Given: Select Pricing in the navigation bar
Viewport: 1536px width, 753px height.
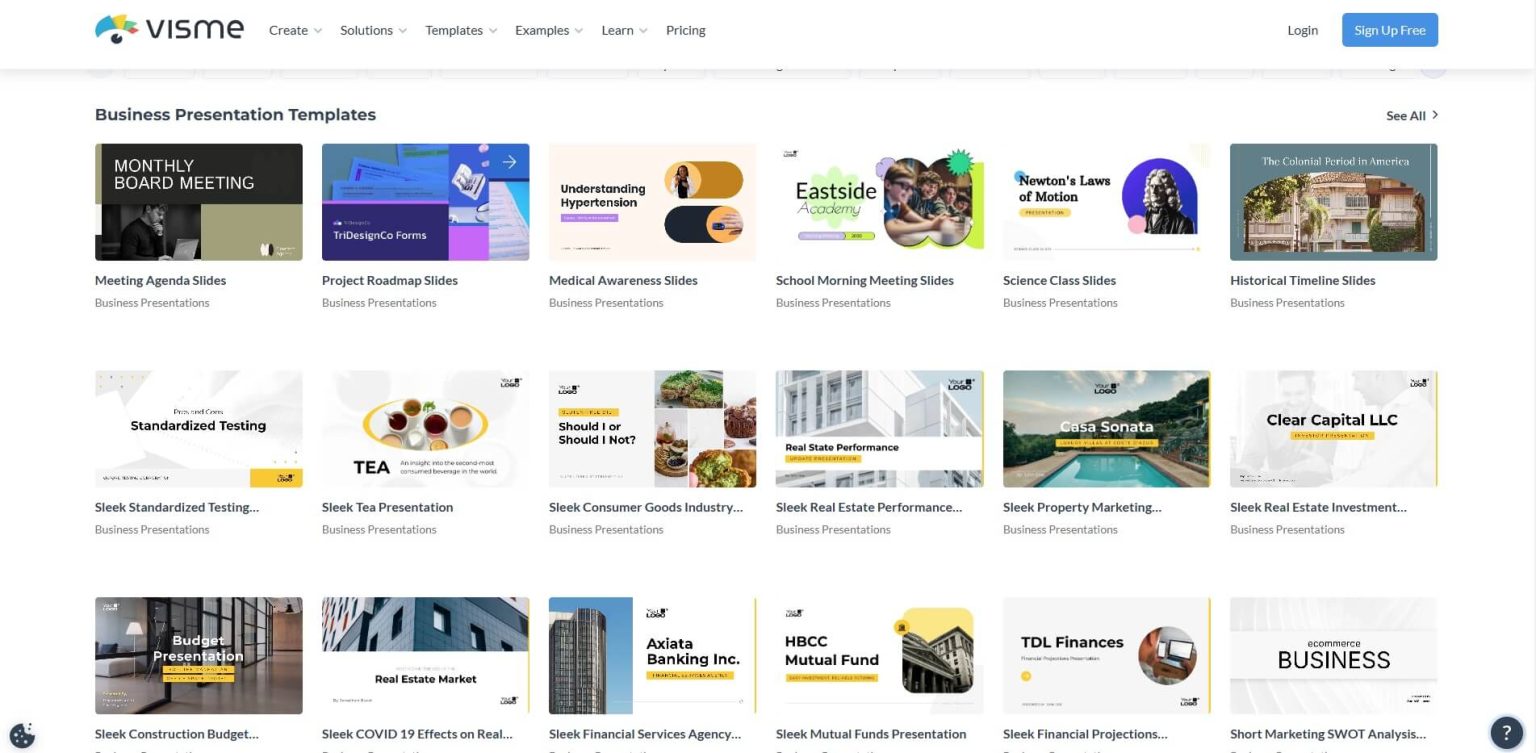Looking at the screenshot, I should (x=685, y=30).
